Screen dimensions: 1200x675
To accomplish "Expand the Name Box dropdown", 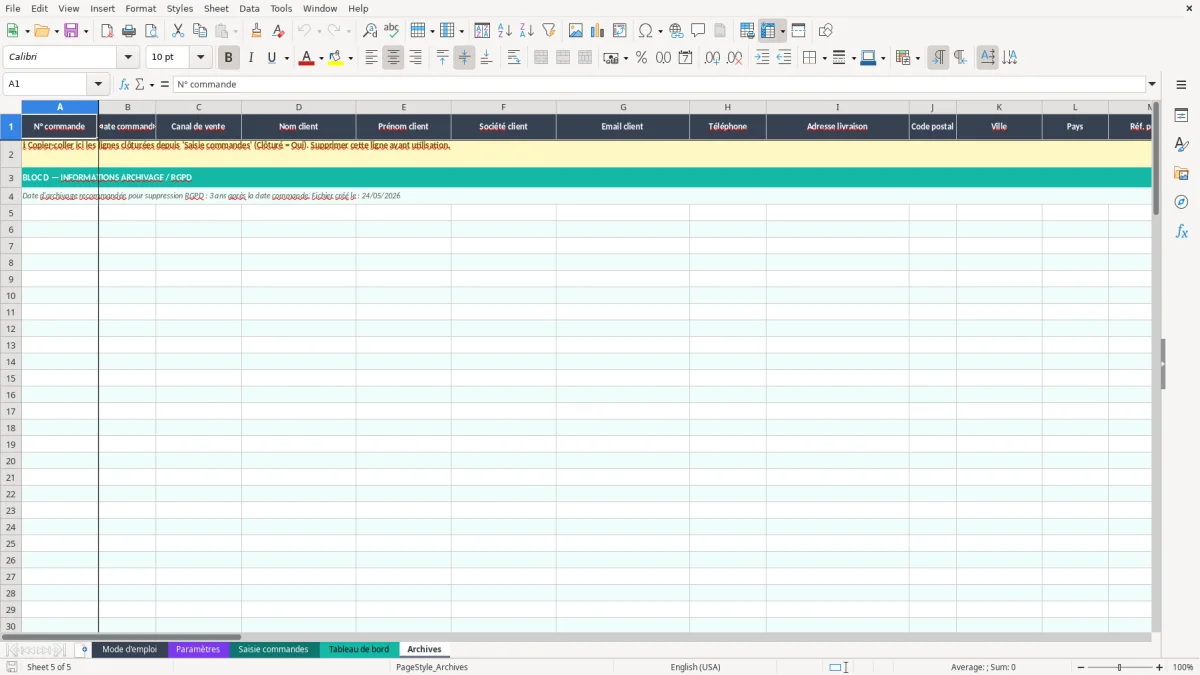I will pos(98,85).
